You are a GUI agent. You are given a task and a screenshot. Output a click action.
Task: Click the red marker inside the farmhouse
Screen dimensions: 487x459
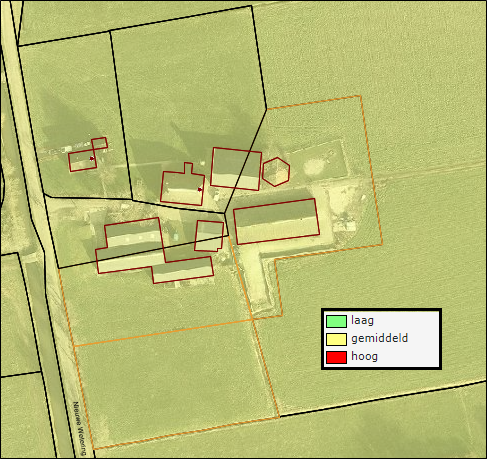200,190
